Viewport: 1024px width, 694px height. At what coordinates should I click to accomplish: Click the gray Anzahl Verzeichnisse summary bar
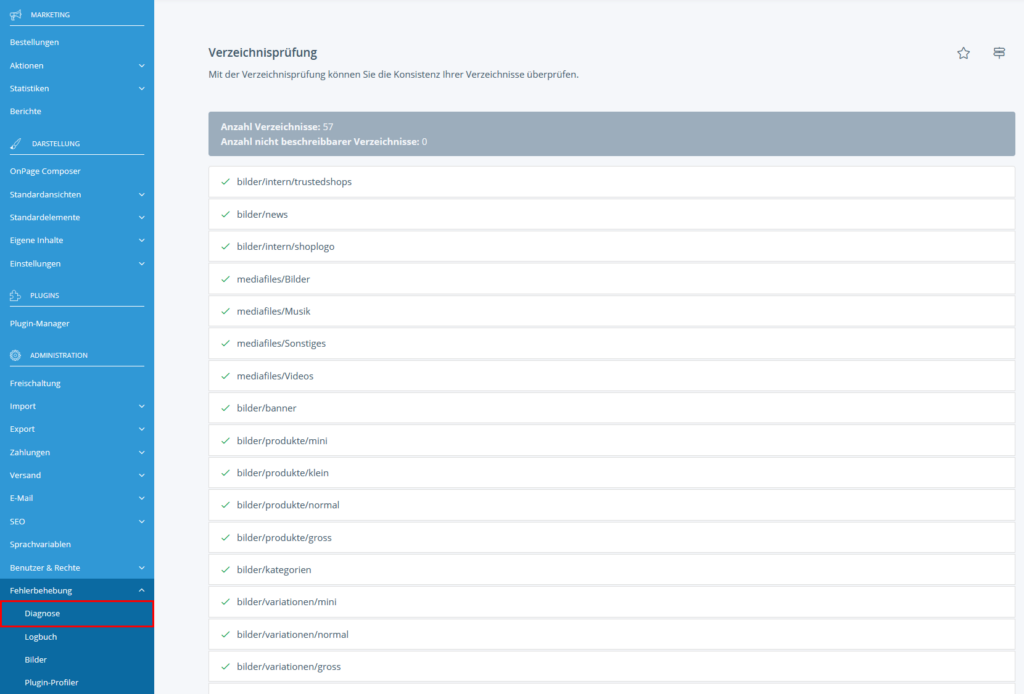tap(610, 133)
